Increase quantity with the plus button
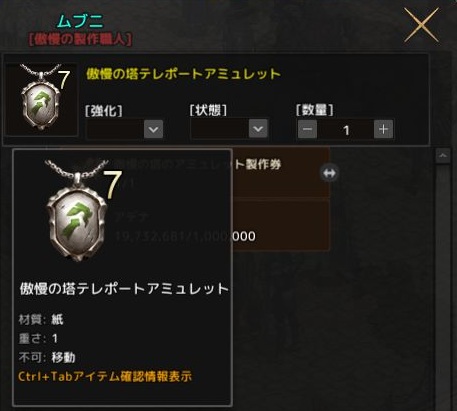457x411 pixels. click(x=384, y=129)
